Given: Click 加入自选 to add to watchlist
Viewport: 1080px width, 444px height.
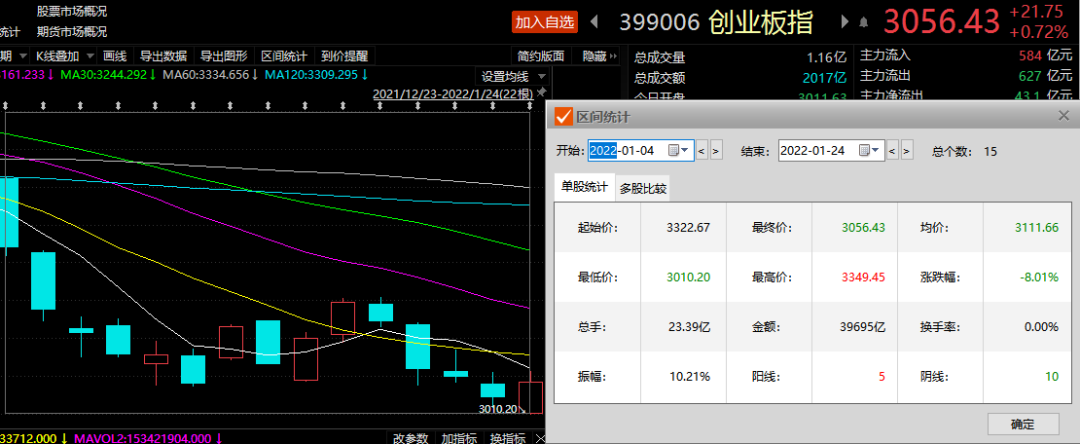Looking at the screenshot, I should point(545,21).
